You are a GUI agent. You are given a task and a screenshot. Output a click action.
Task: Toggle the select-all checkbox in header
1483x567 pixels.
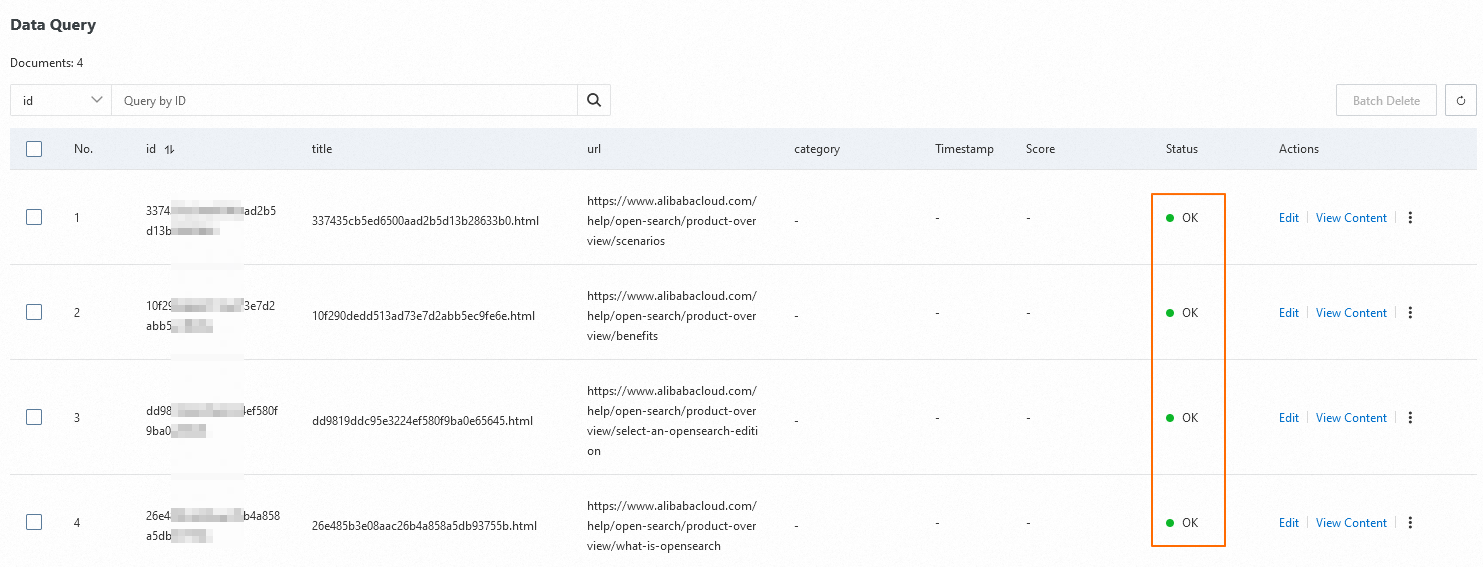[x=34, y=149]
